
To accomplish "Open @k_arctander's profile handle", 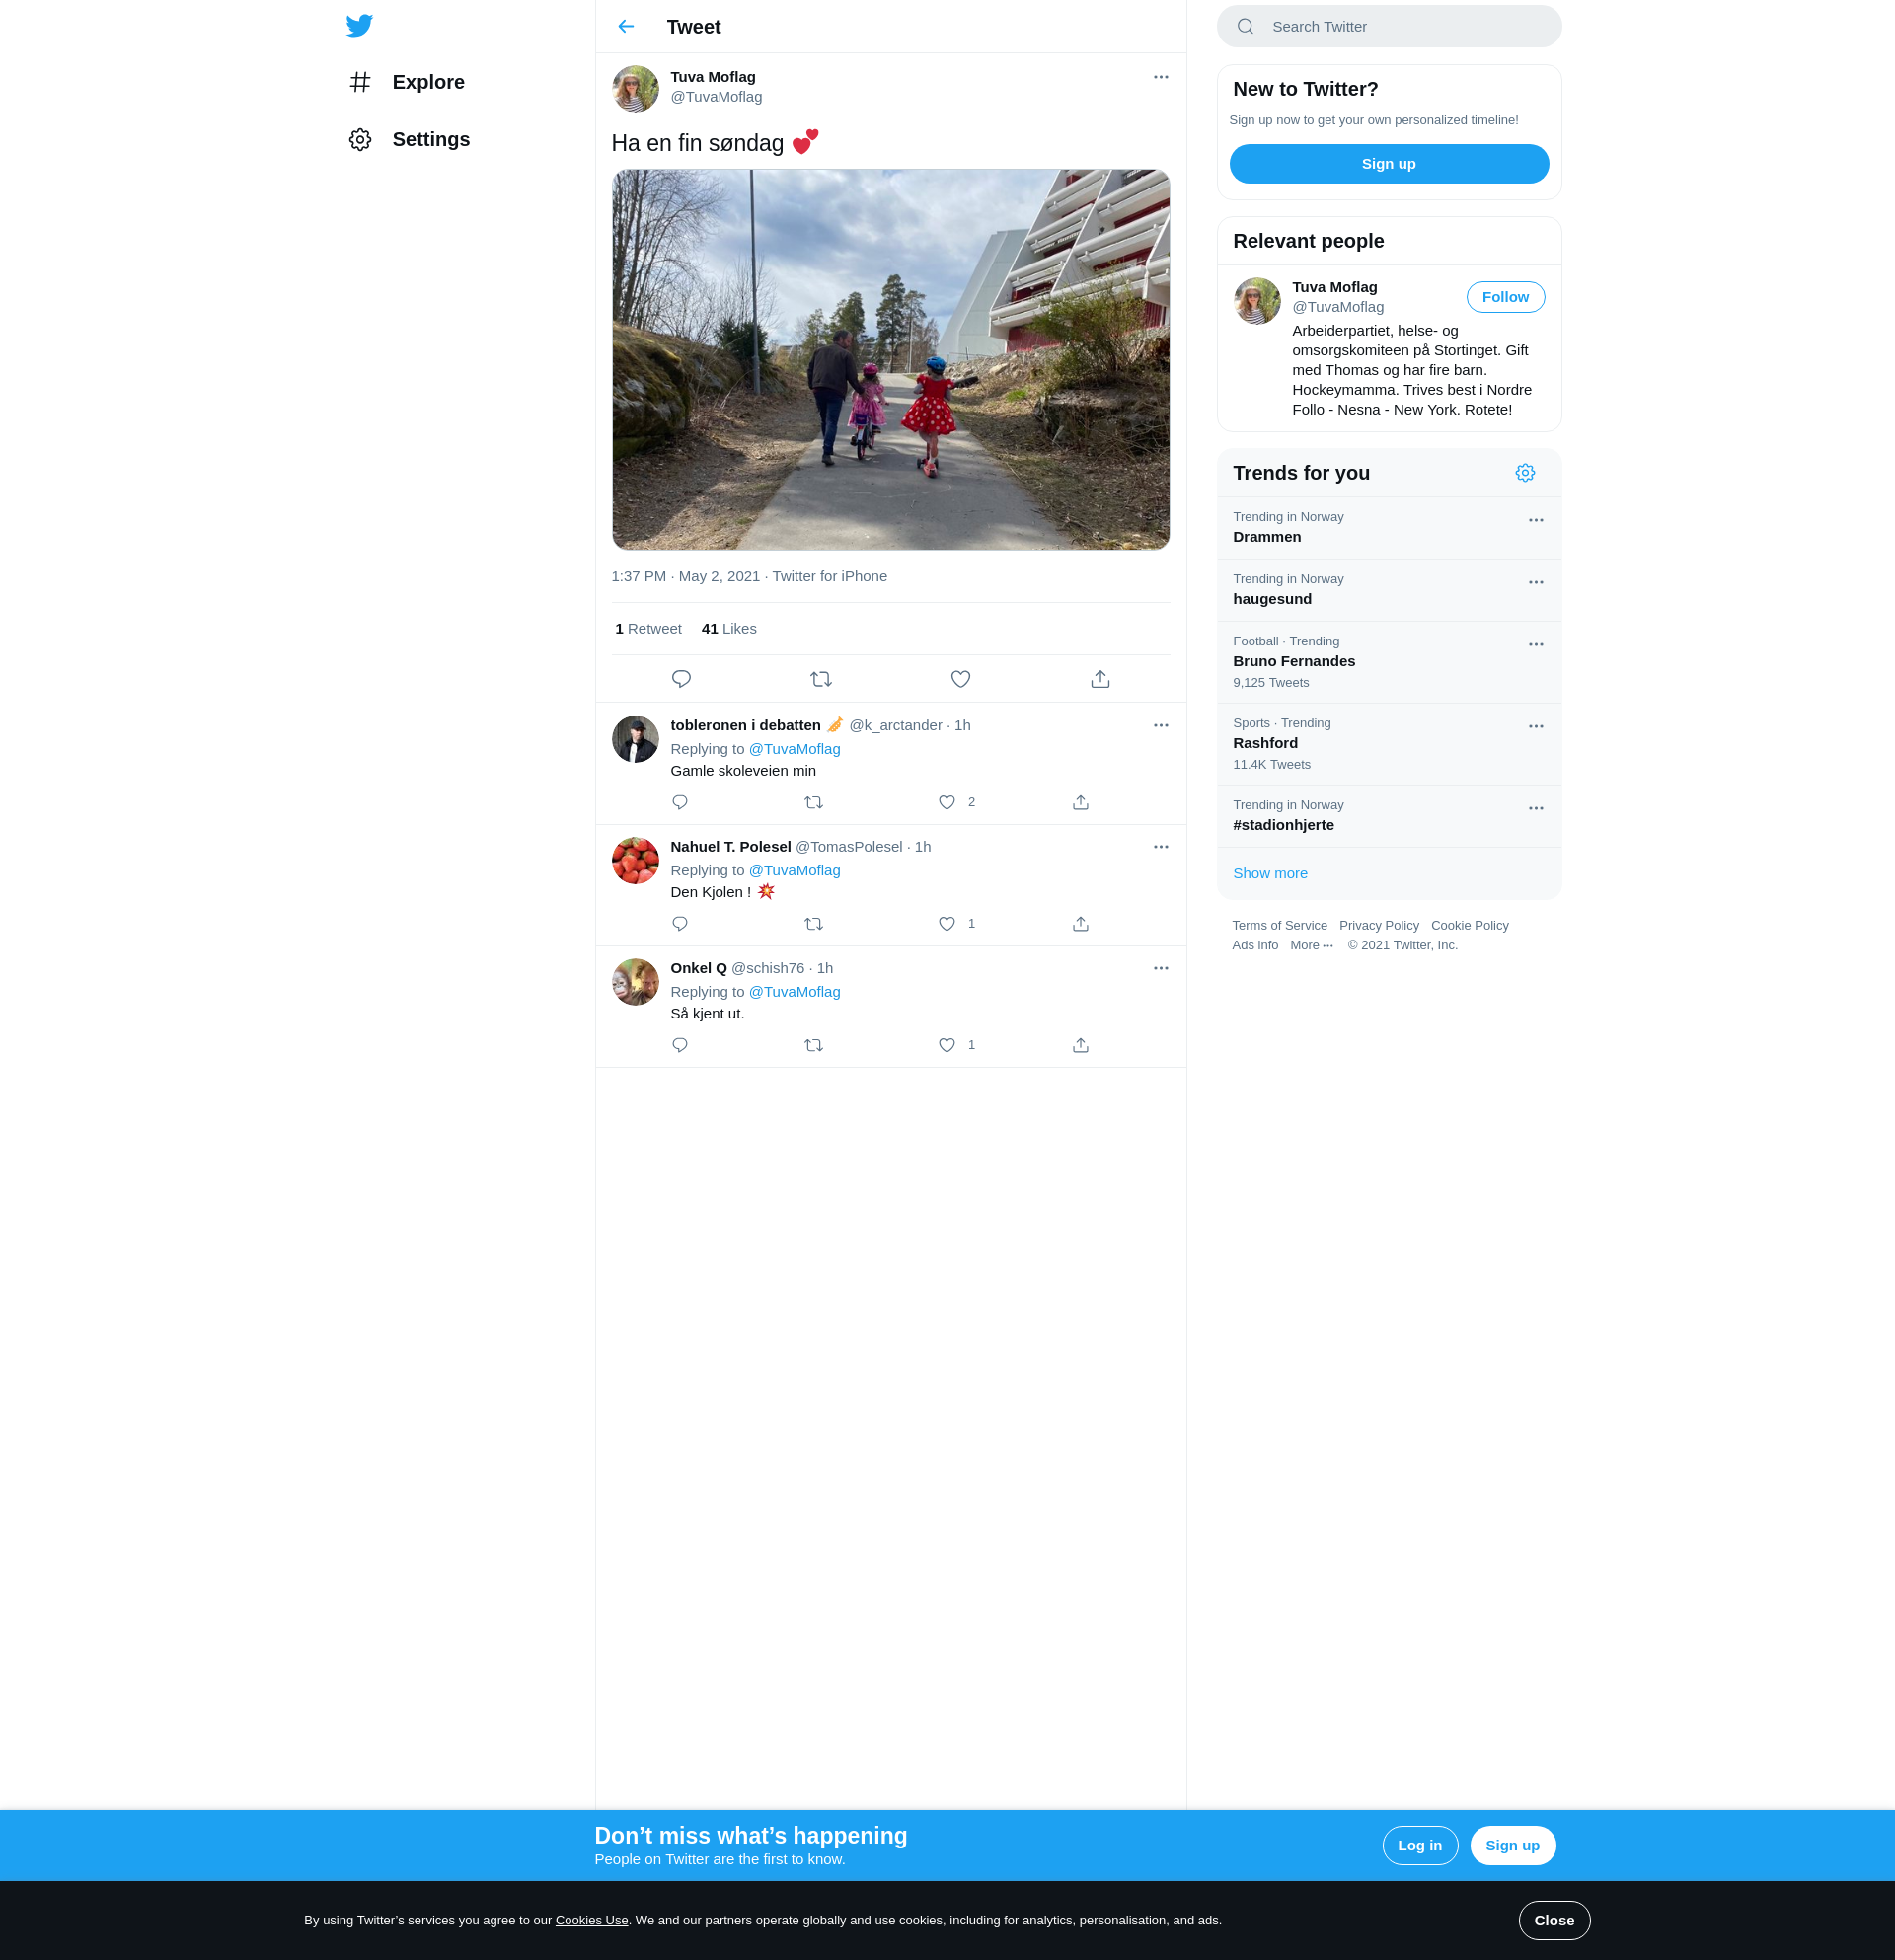I will coord(895,725).
